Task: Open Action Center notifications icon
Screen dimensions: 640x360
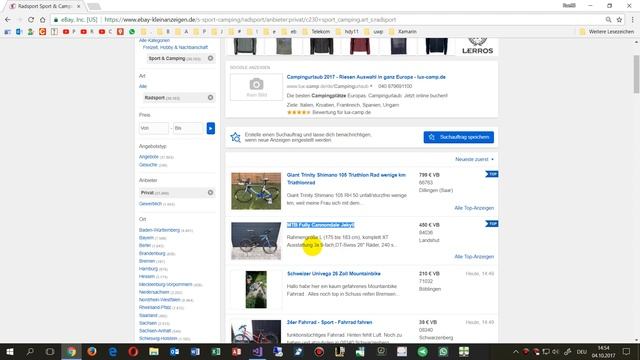Action: pos(627,351)
